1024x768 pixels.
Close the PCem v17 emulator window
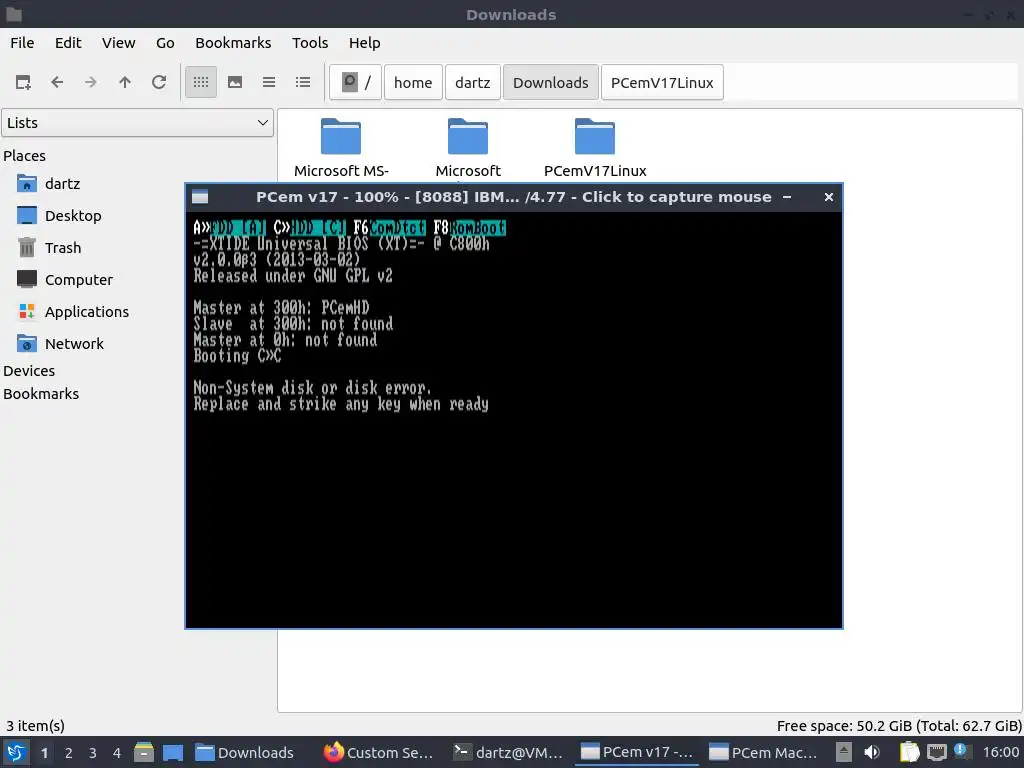829,197
